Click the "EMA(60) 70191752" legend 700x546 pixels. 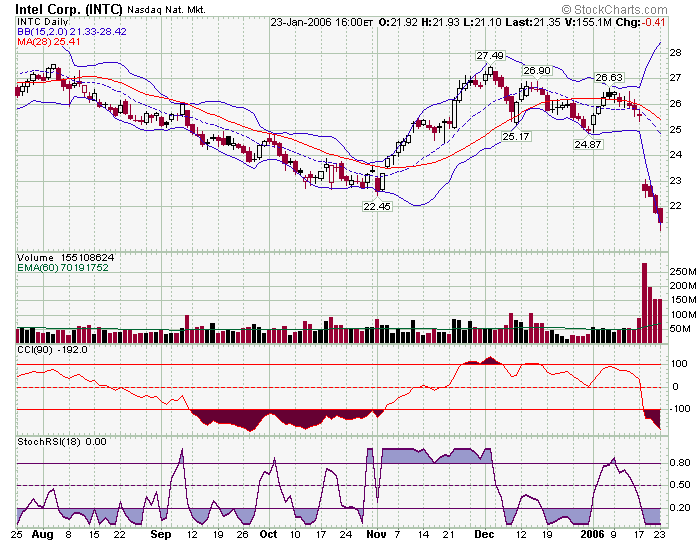(x=62, y=267)
